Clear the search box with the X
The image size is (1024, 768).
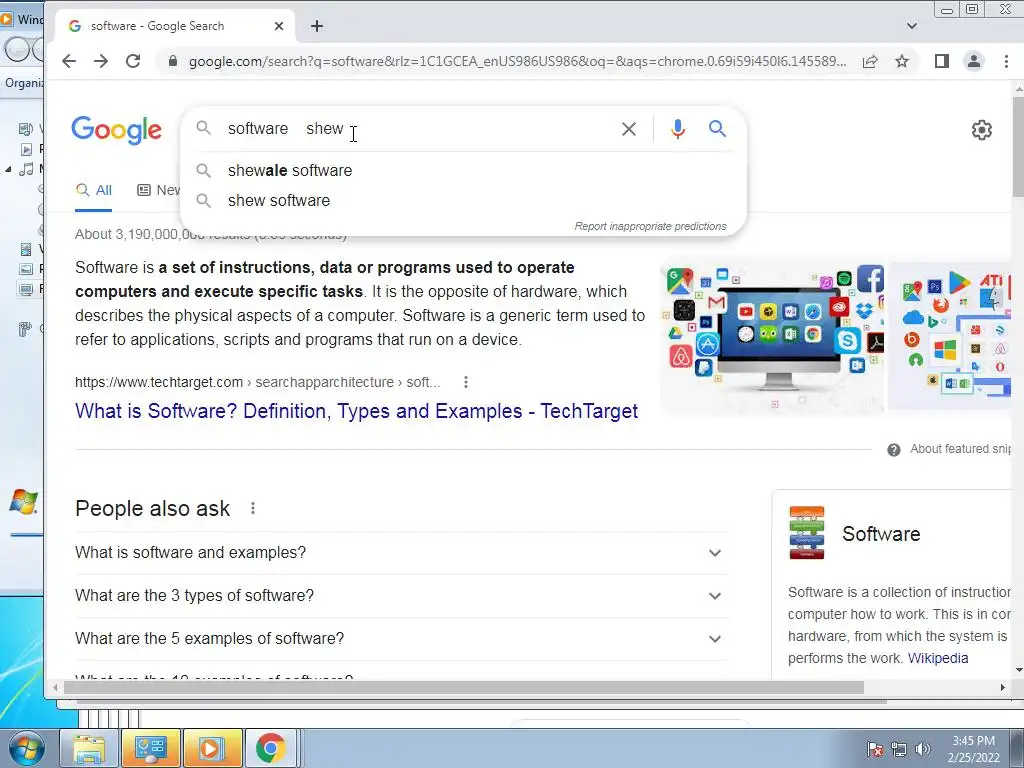[x=629, y=129]
